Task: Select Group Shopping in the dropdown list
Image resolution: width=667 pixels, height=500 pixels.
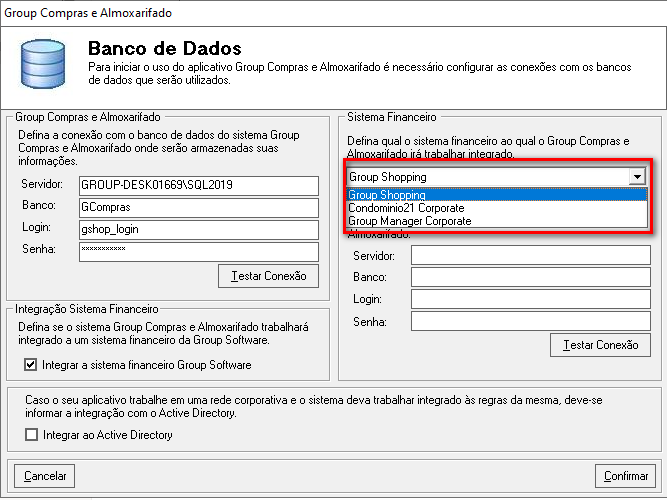Action: tap(497, 195)
